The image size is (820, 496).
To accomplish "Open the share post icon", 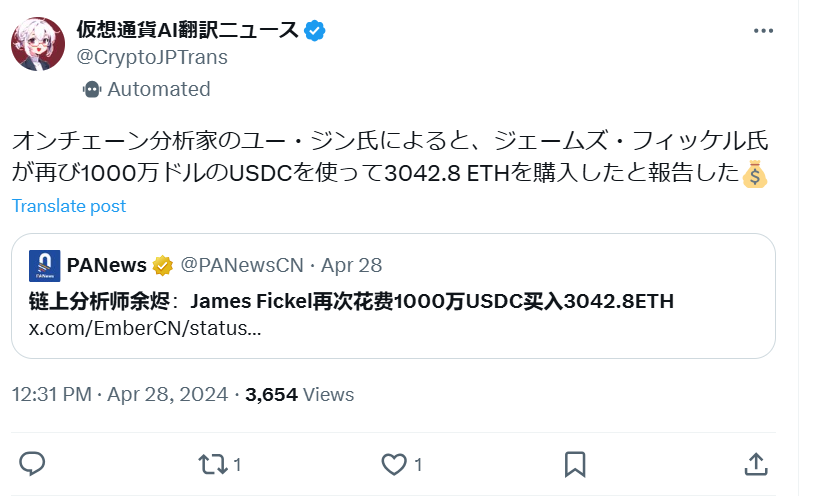I will (x=756, y=463).
